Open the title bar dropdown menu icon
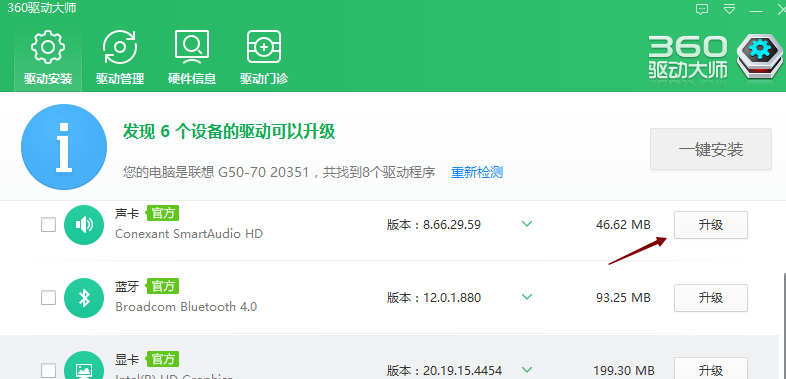 coord(729,9)
